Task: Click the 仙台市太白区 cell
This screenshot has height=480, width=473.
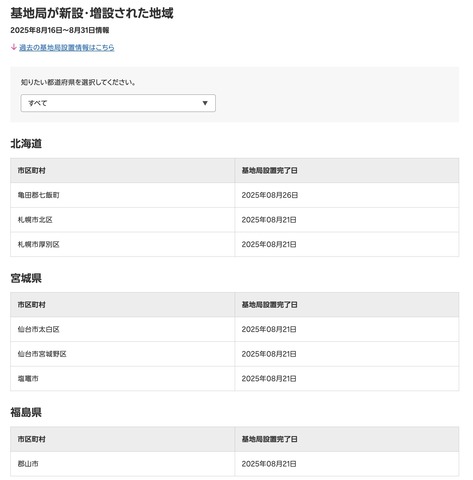Action: click(122, 329)
